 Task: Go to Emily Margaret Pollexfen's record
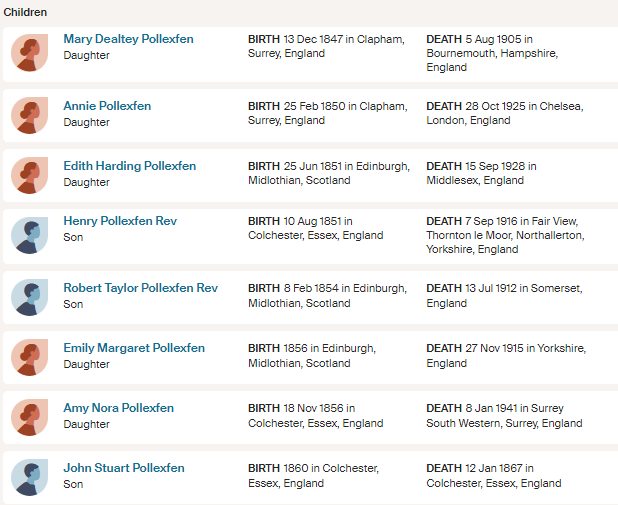[134, 348]
